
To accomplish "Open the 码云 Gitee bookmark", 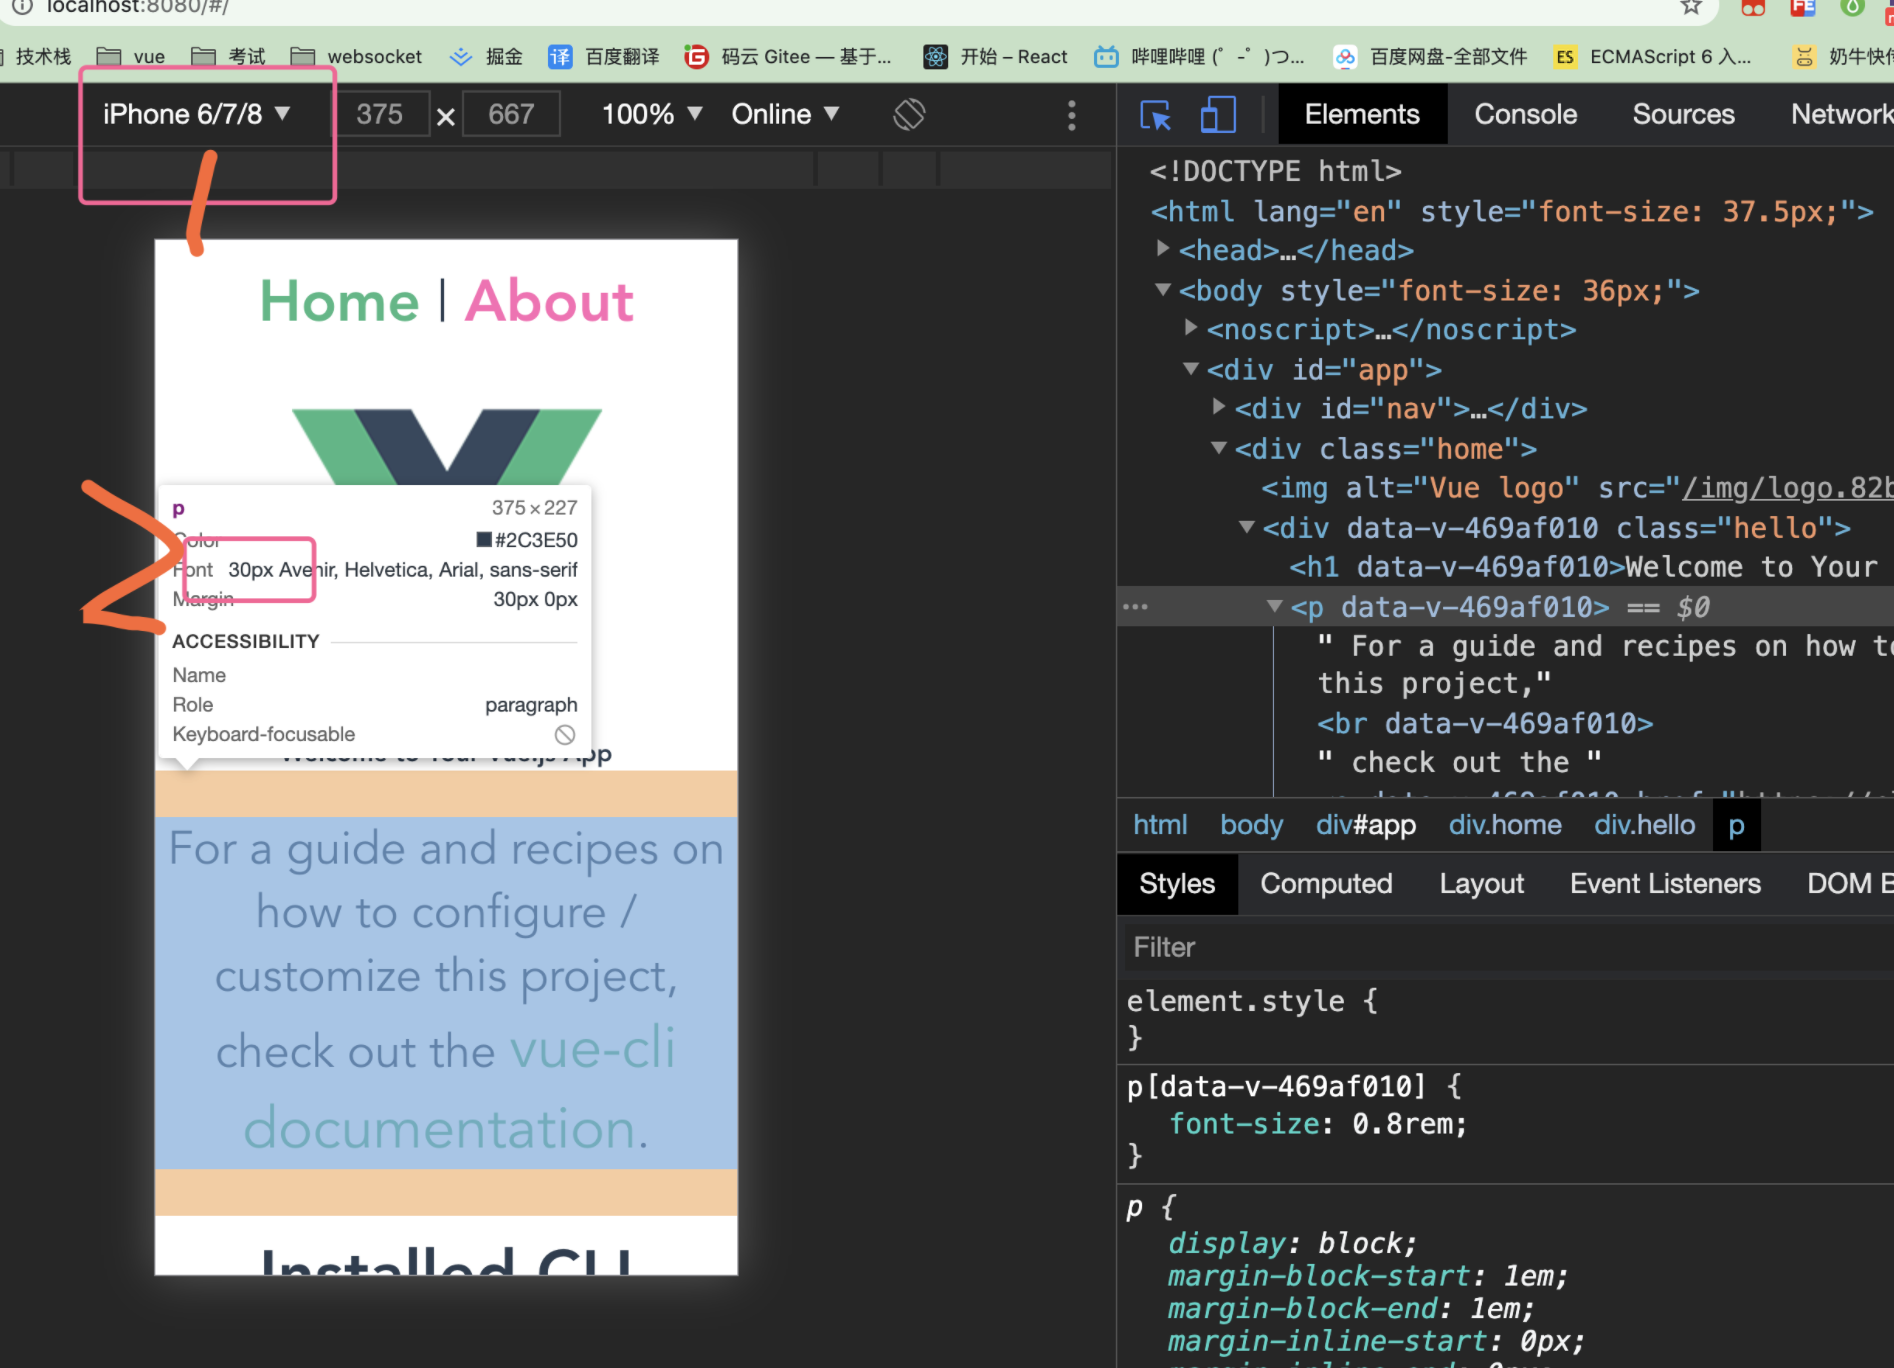I will click(789, 57).
